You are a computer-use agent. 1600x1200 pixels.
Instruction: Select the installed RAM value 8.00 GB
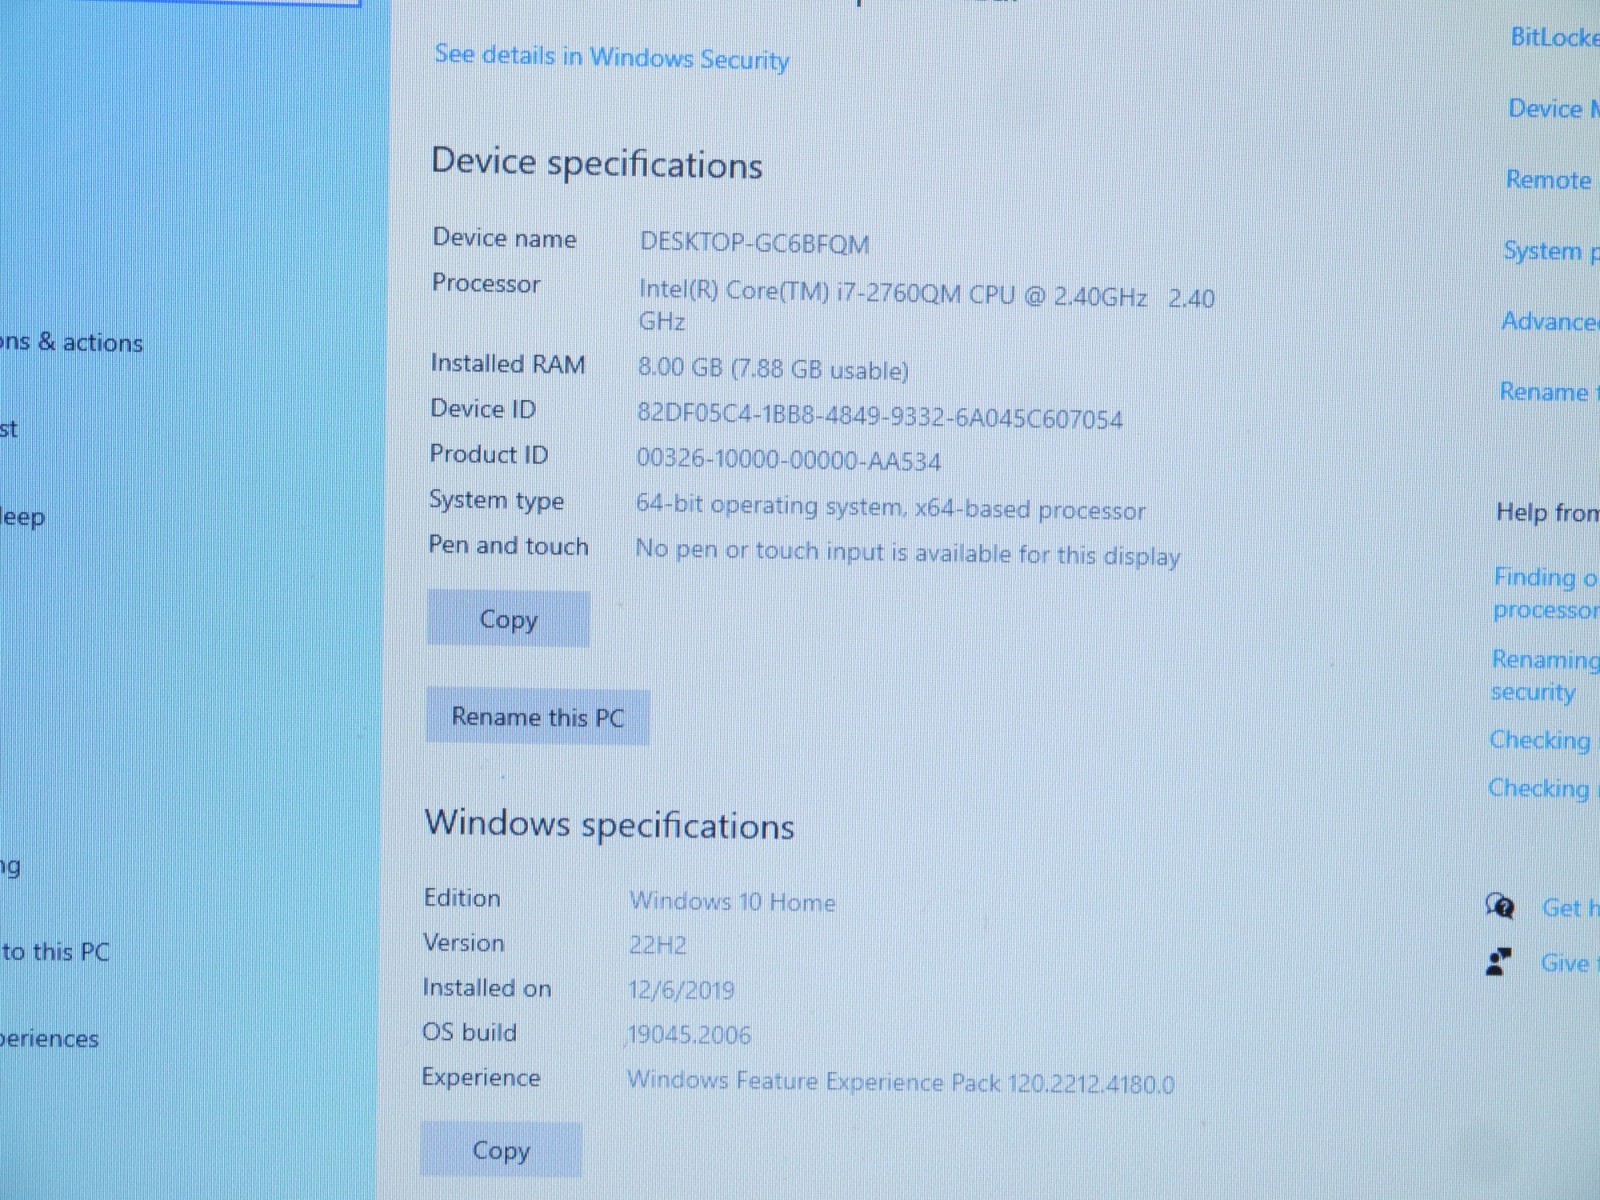773,369
